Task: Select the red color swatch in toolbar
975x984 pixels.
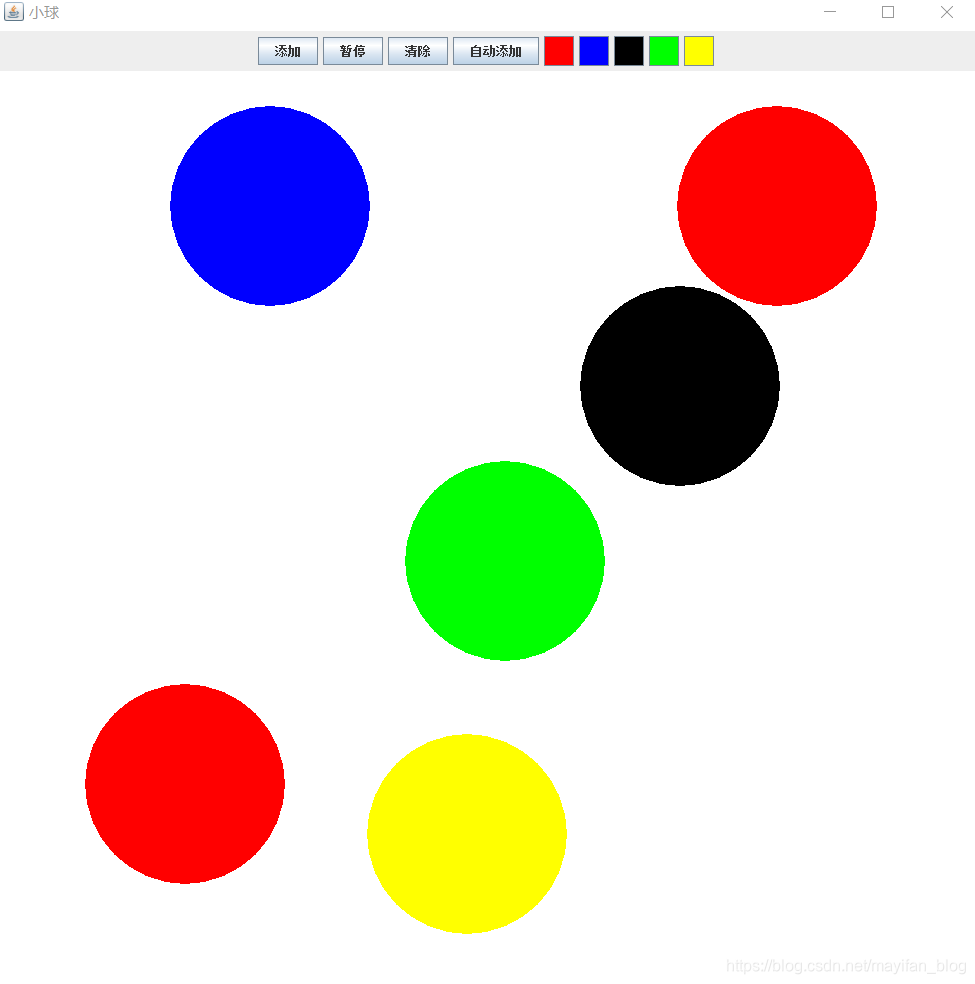Action: (559, 51)
